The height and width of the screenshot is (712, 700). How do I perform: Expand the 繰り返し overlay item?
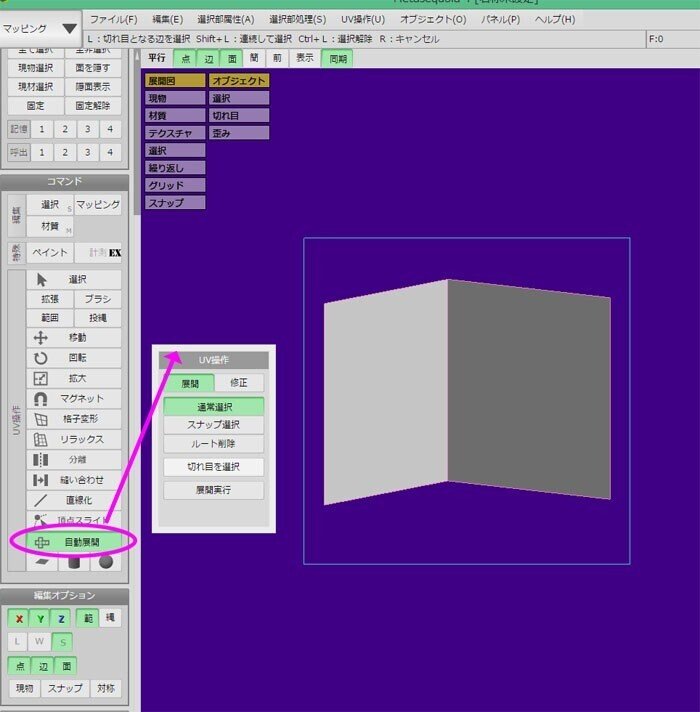(x=175, y=168)
